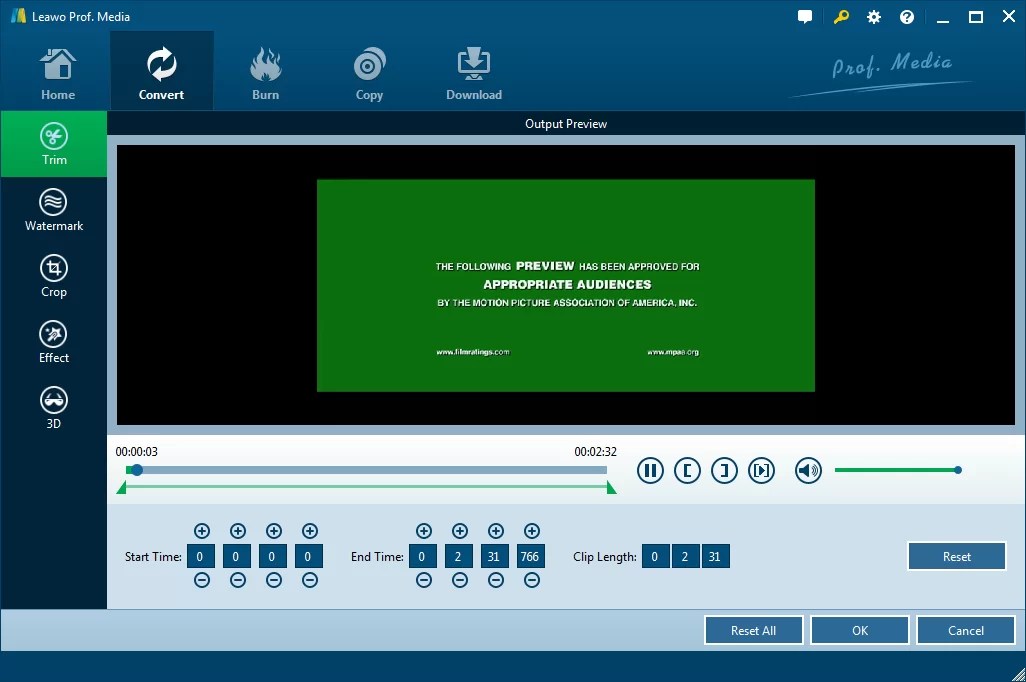Increase Start Time milliseconds with plus
The height and width of the screenshot is (682, 1026).
point(310,531)
